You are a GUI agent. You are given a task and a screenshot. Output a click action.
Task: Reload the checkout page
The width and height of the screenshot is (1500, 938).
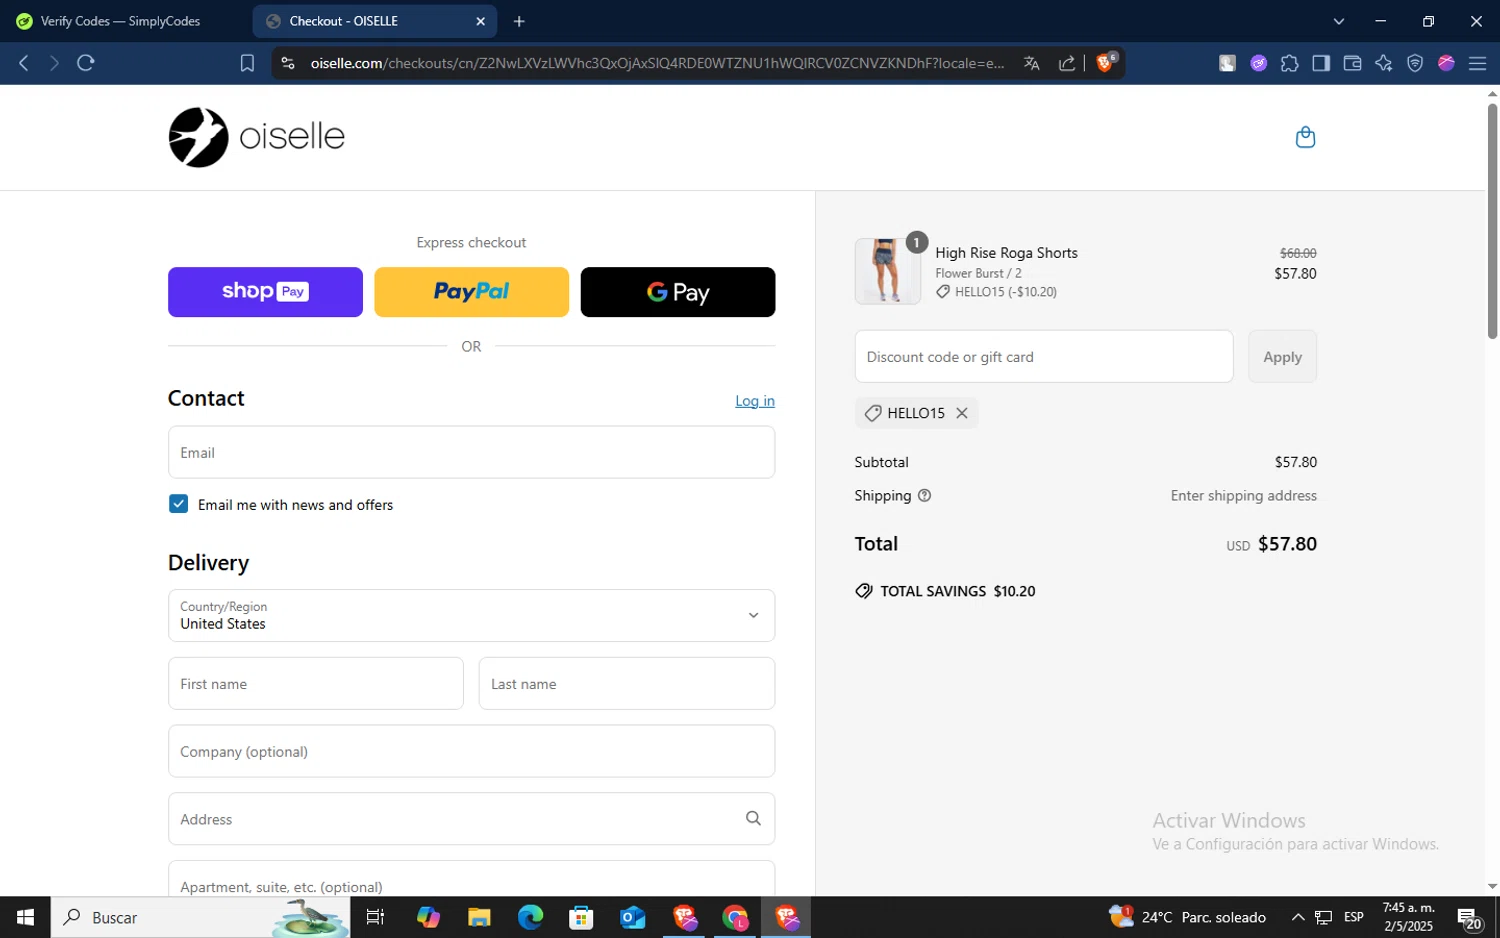pyautogui.click(x=86, y=63)
